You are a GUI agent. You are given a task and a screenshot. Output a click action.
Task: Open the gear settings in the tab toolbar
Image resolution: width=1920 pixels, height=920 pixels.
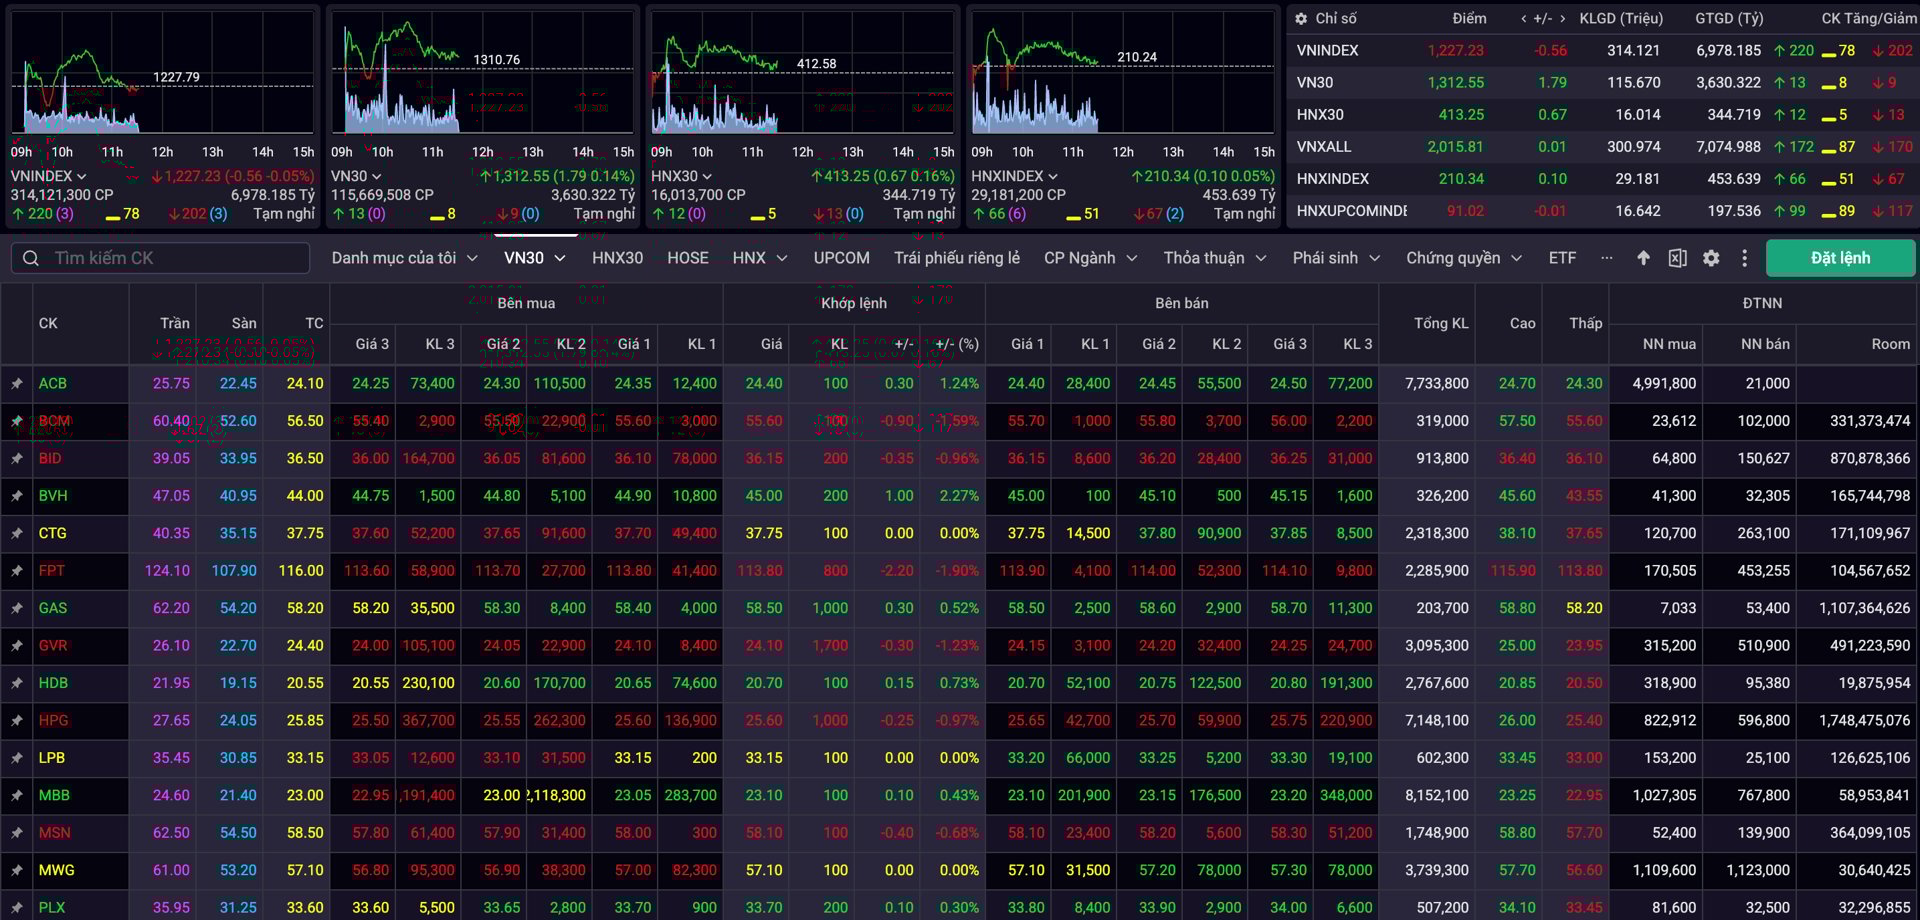click(1711, 258)
